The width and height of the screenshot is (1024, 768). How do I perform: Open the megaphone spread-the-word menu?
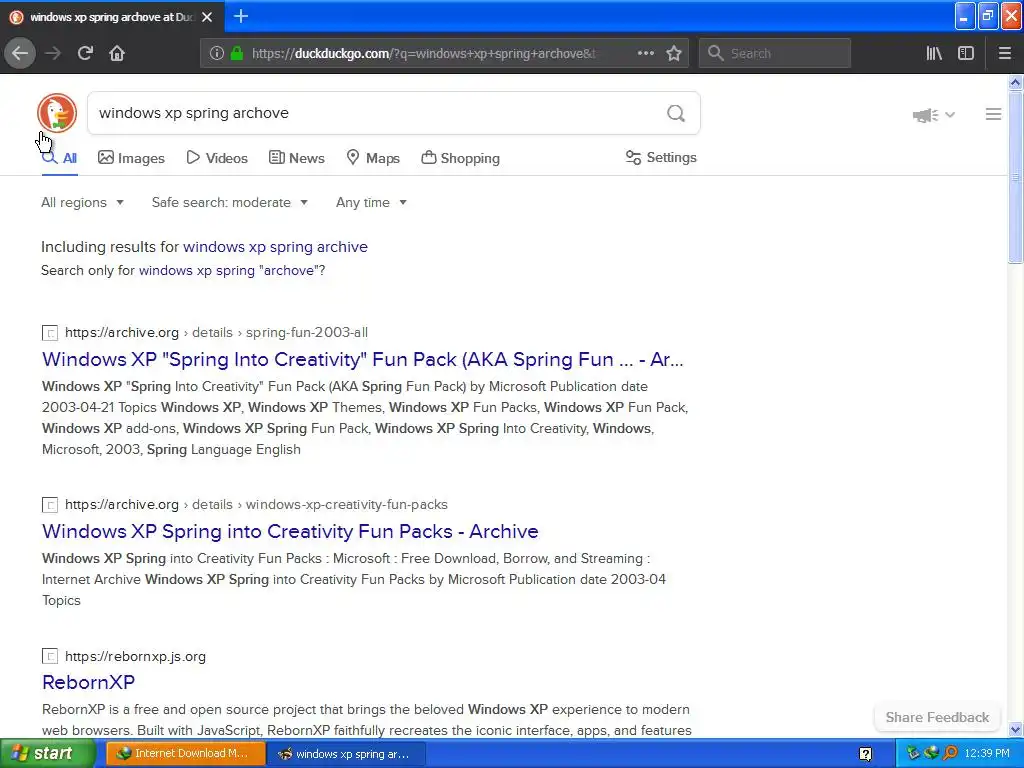coord(934,115)
